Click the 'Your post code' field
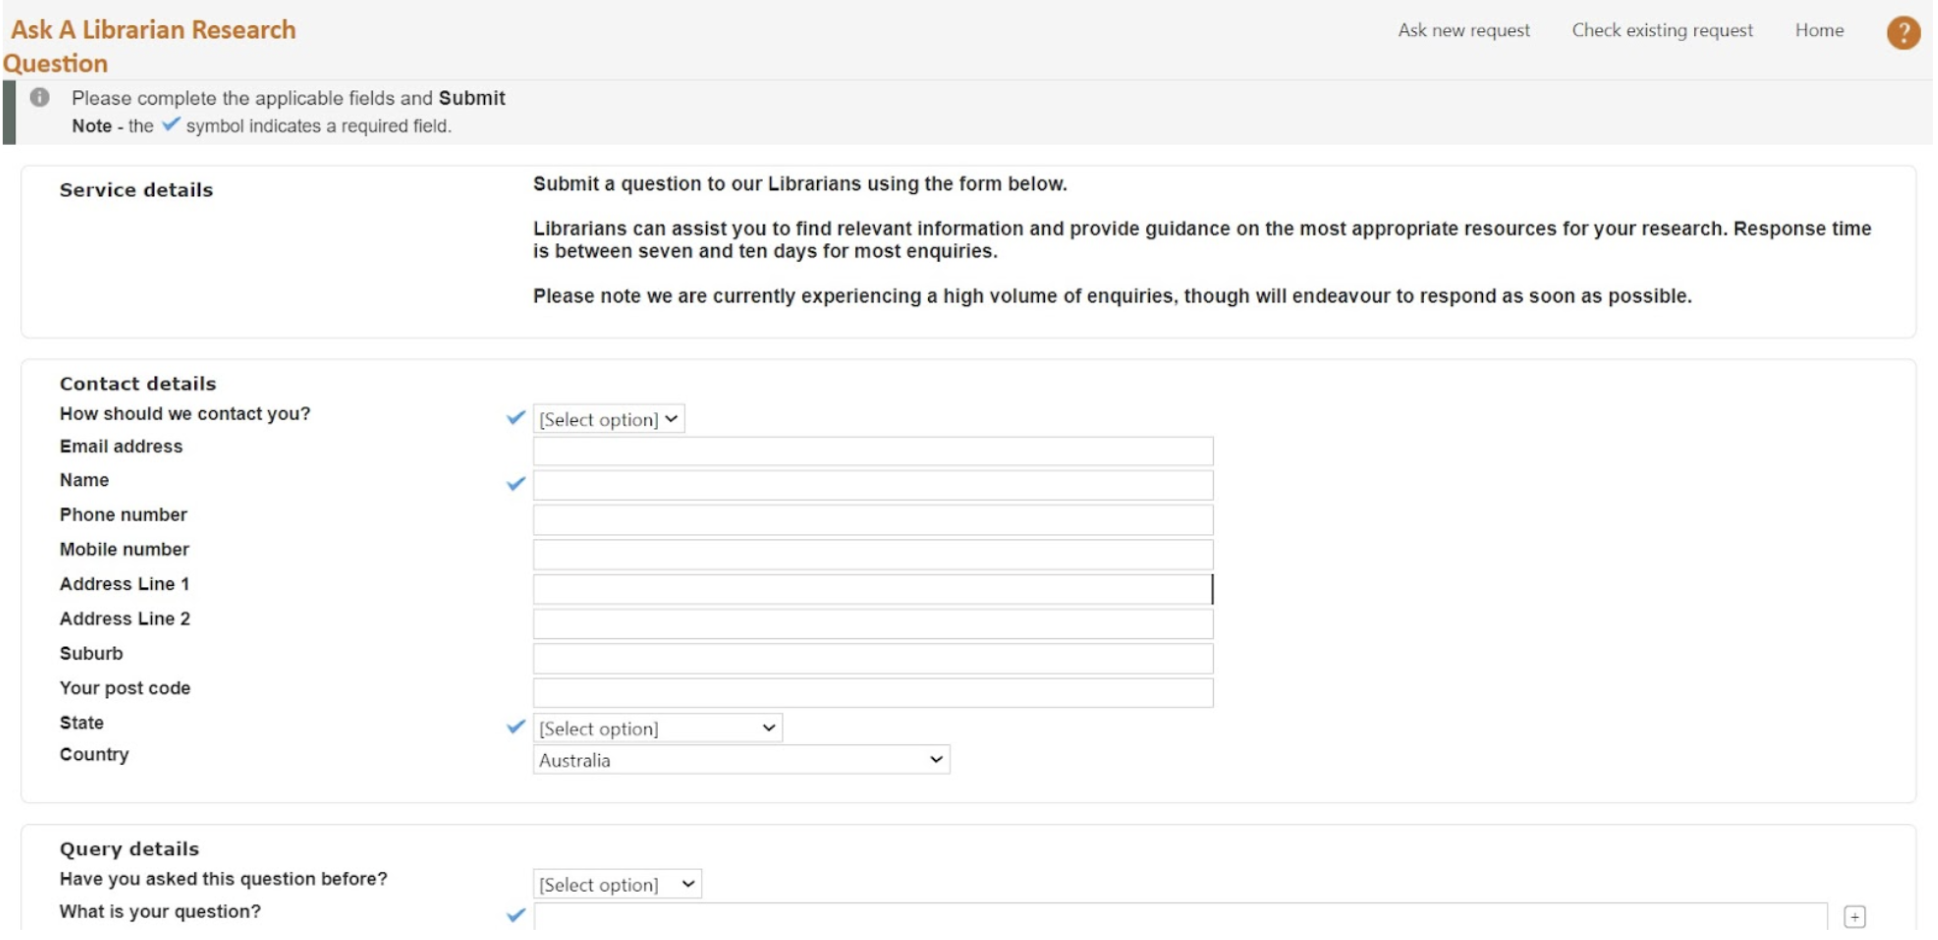Image resolution: width=1938 pixels, height=940 pixels. coord(873,693)
